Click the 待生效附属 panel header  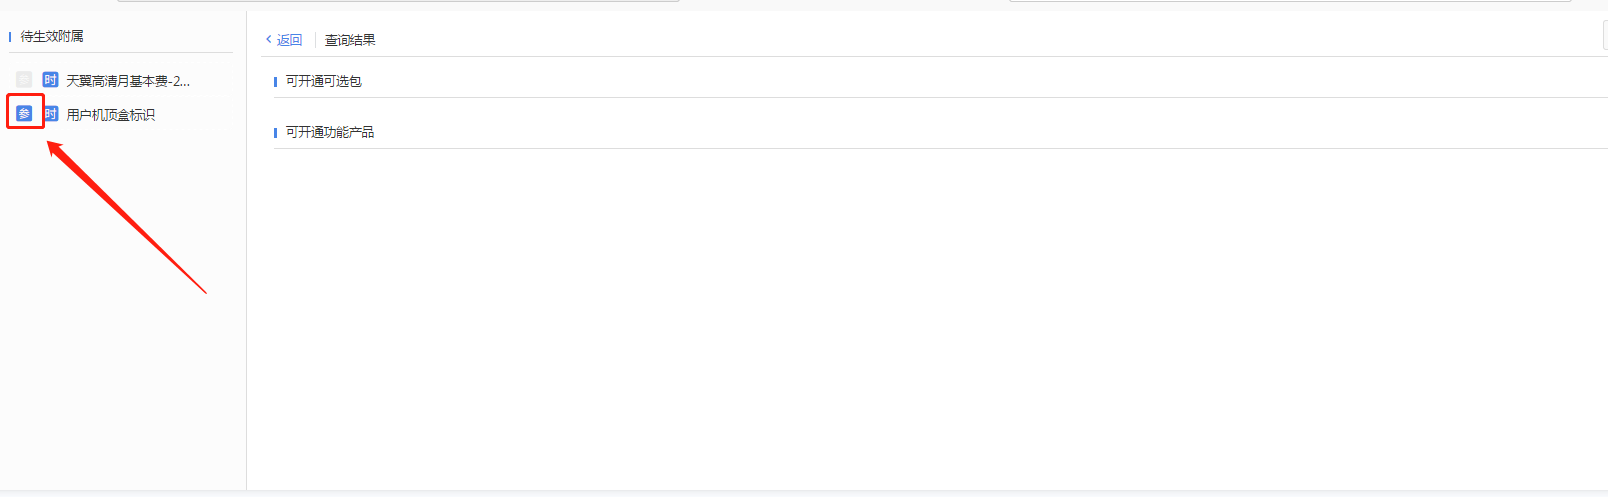point(52,36)
